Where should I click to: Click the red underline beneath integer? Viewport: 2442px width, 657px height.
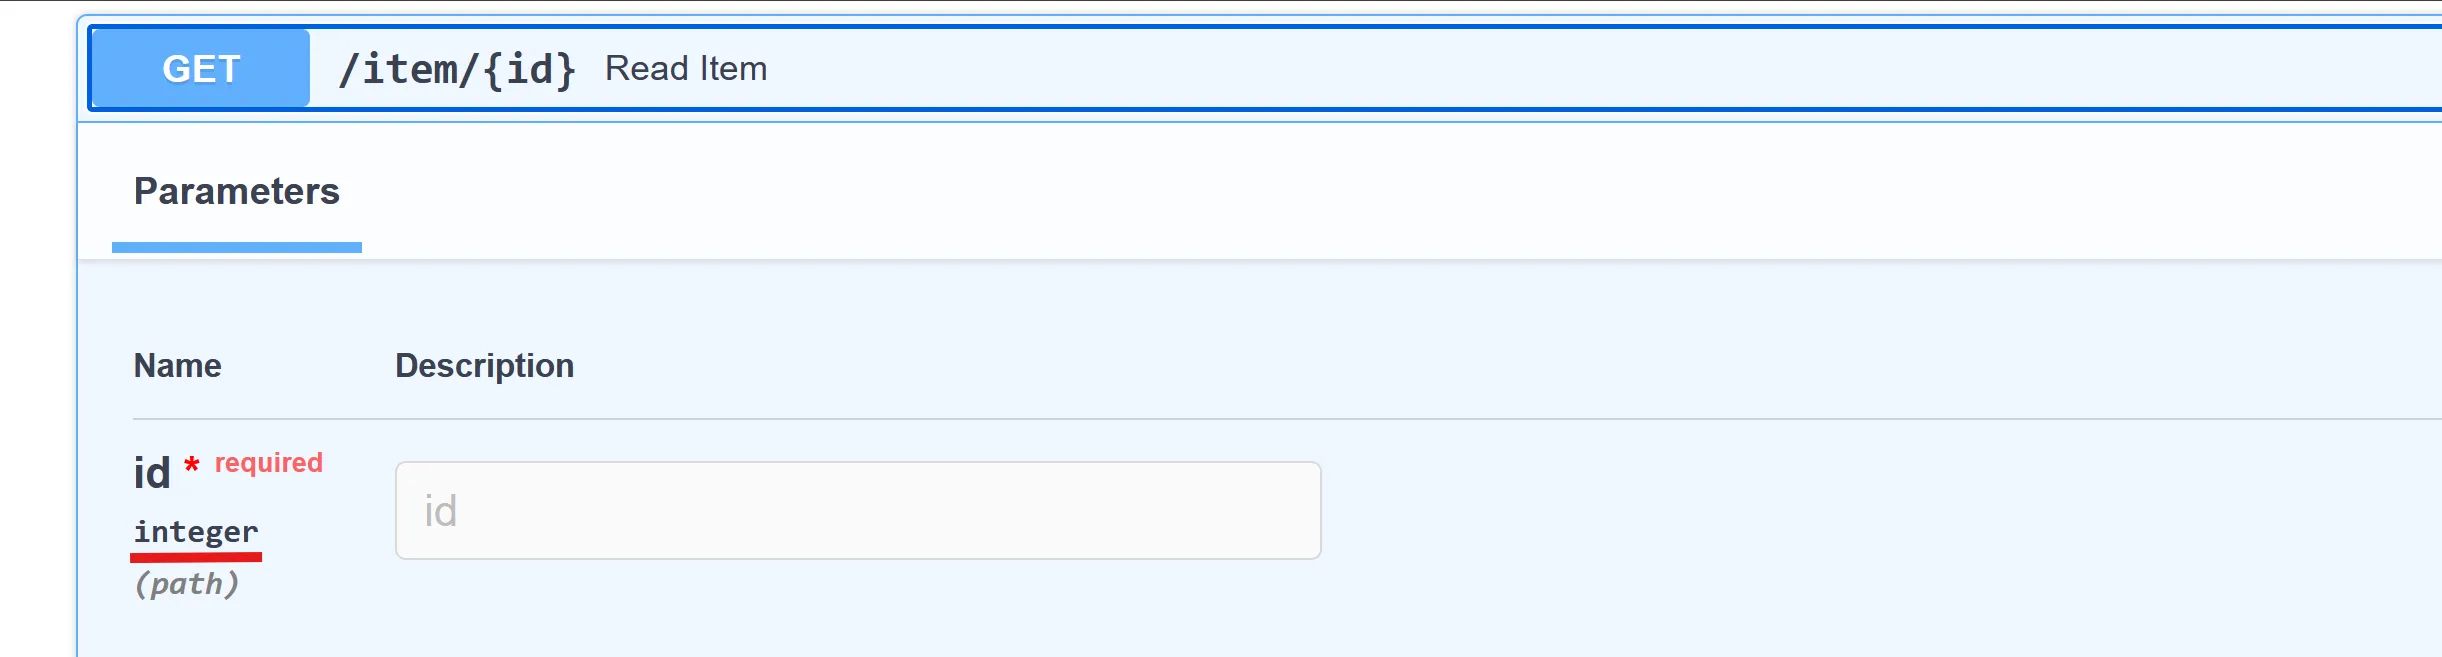click(196, 556)
